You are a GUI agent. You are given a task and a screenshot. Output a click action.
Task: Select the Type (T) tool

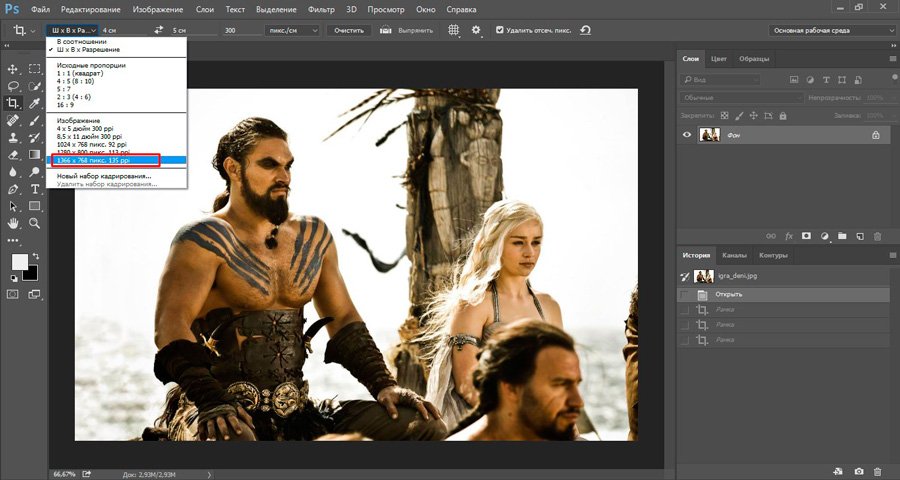(35, 188)
